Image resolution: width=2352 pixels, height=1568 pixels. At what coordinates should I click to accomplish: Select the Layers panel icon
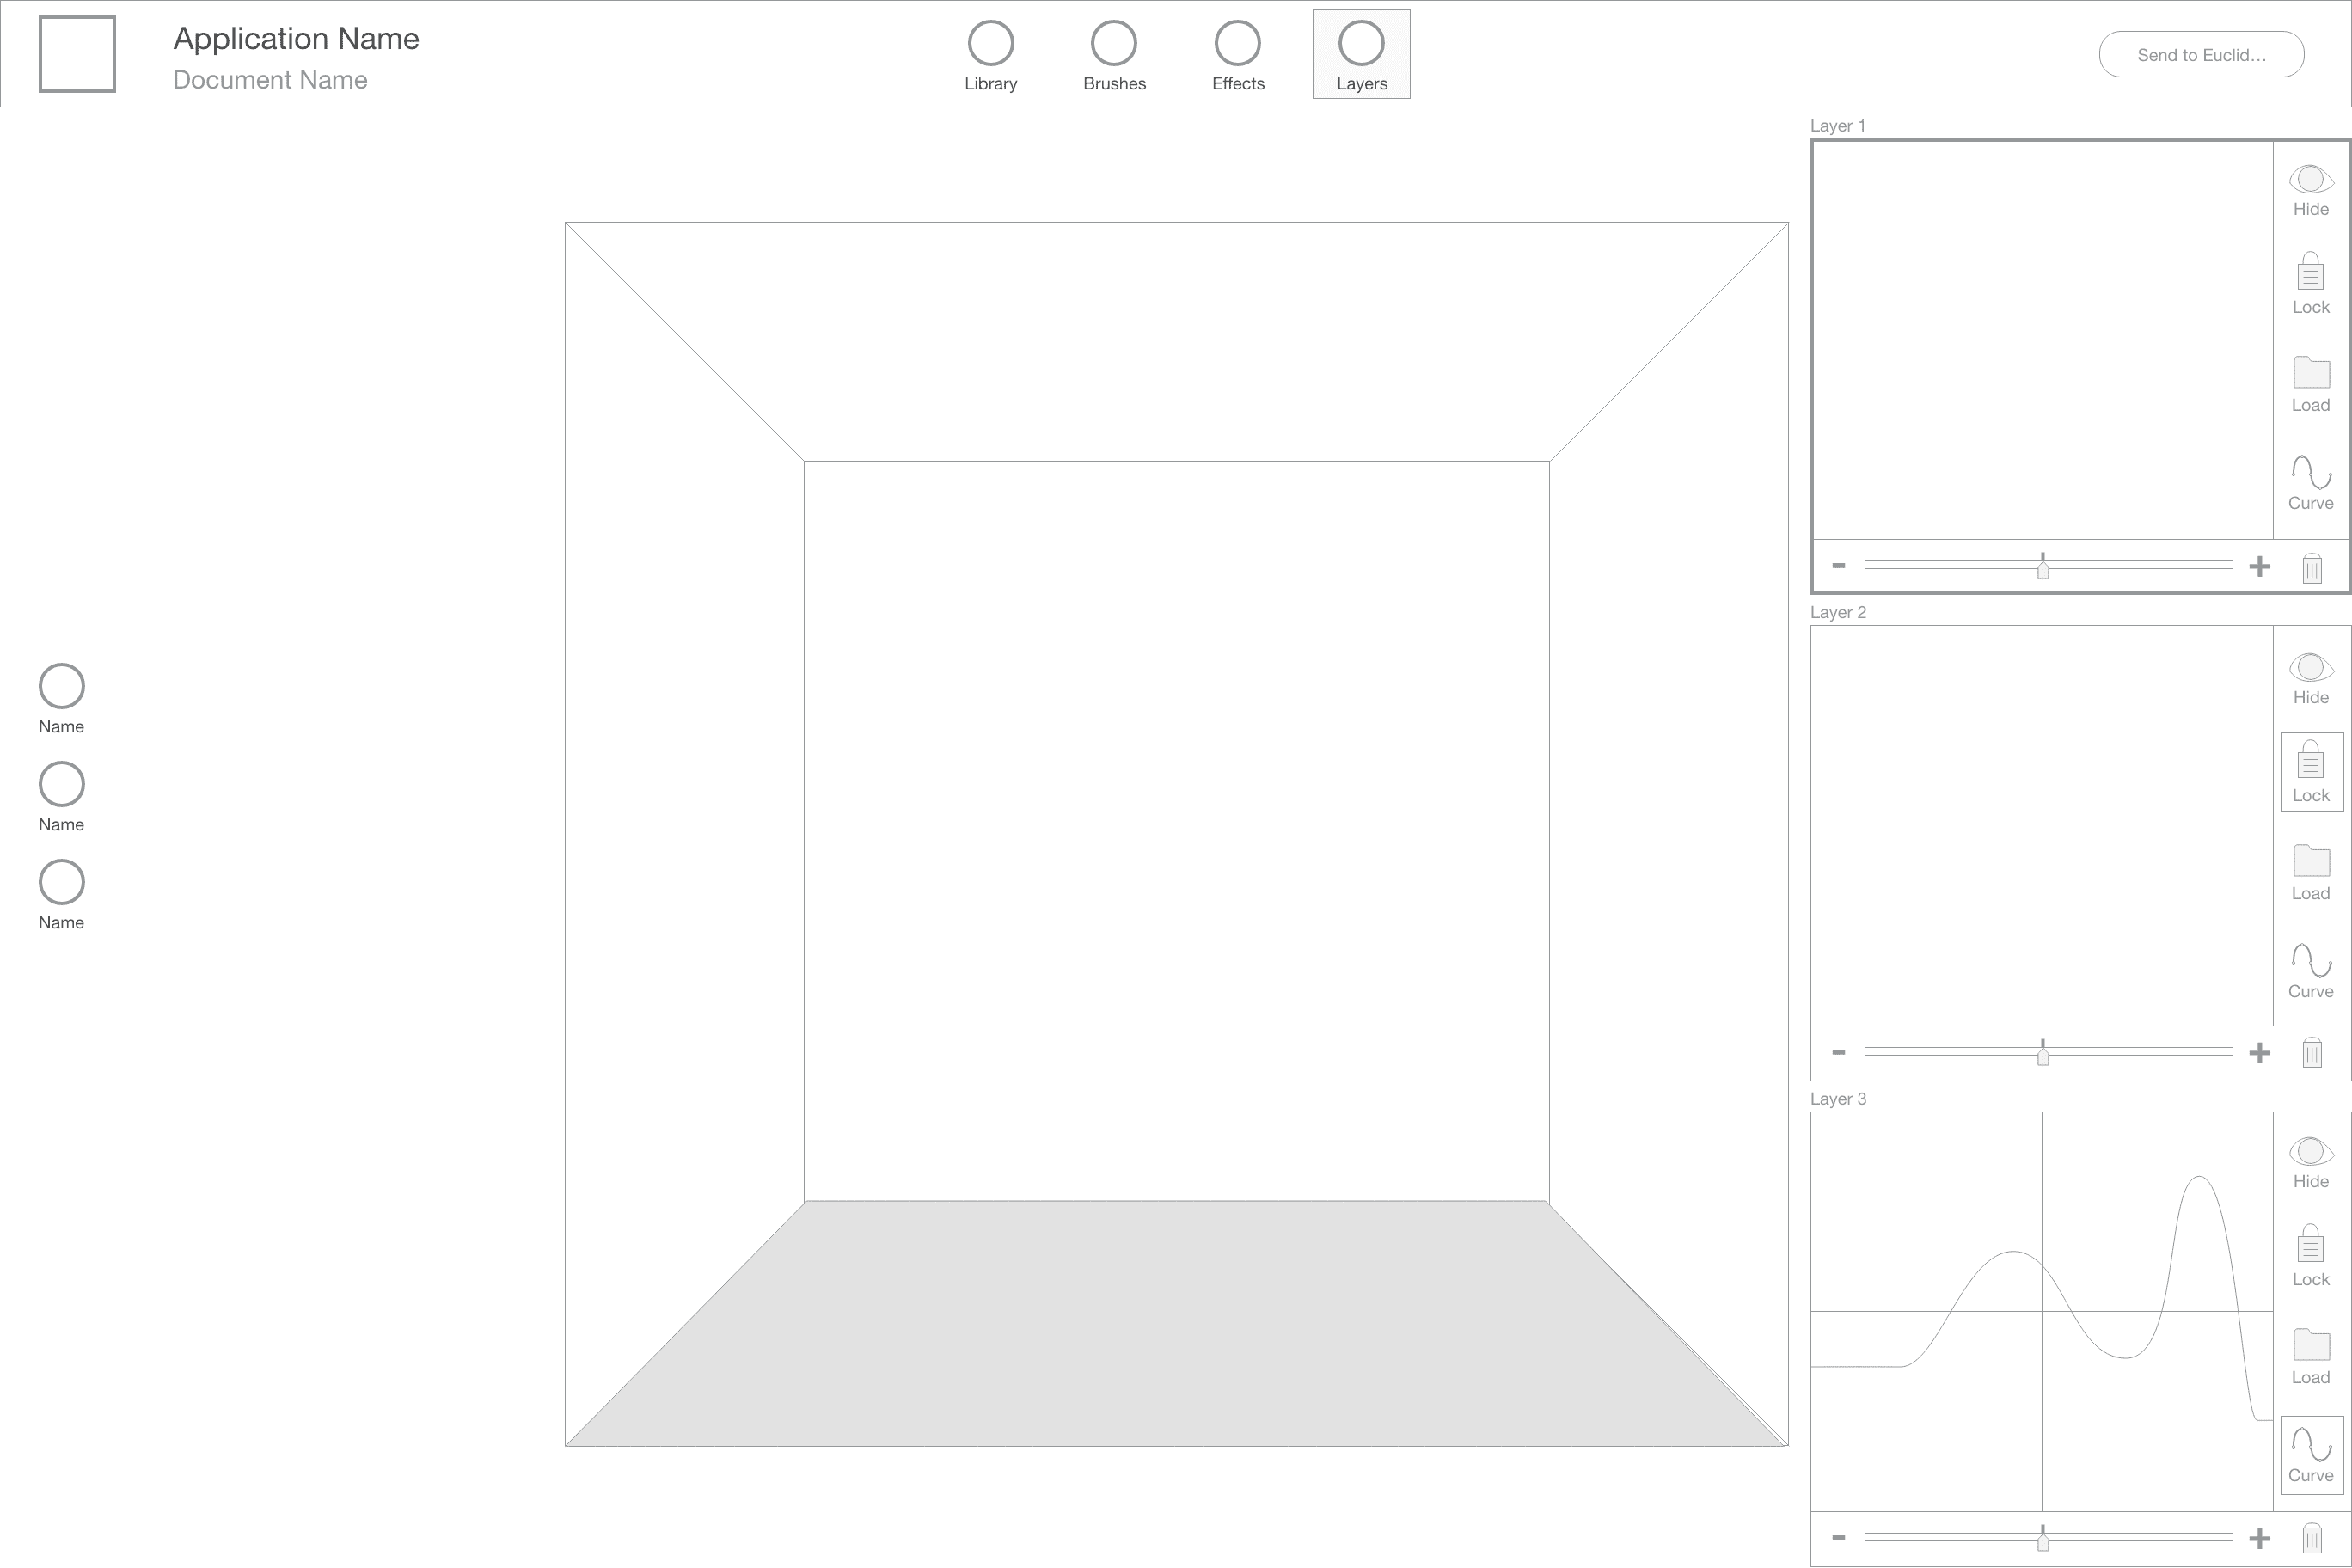[x=1360, y=44]
